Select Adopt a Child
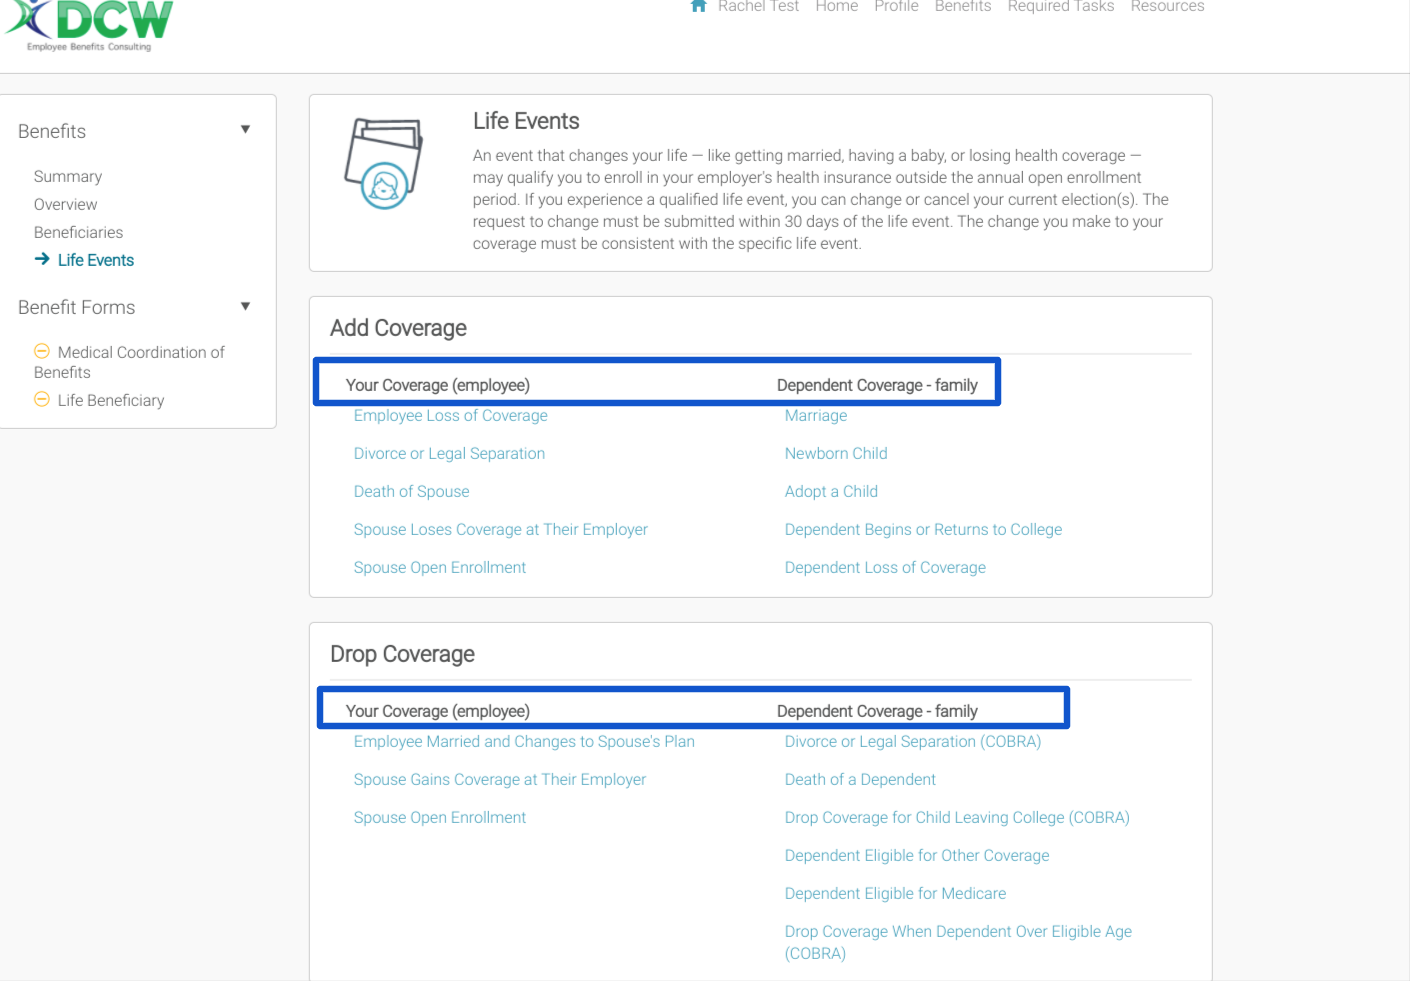The width and height of the screenshot is (1410, 981). [832, 491]
